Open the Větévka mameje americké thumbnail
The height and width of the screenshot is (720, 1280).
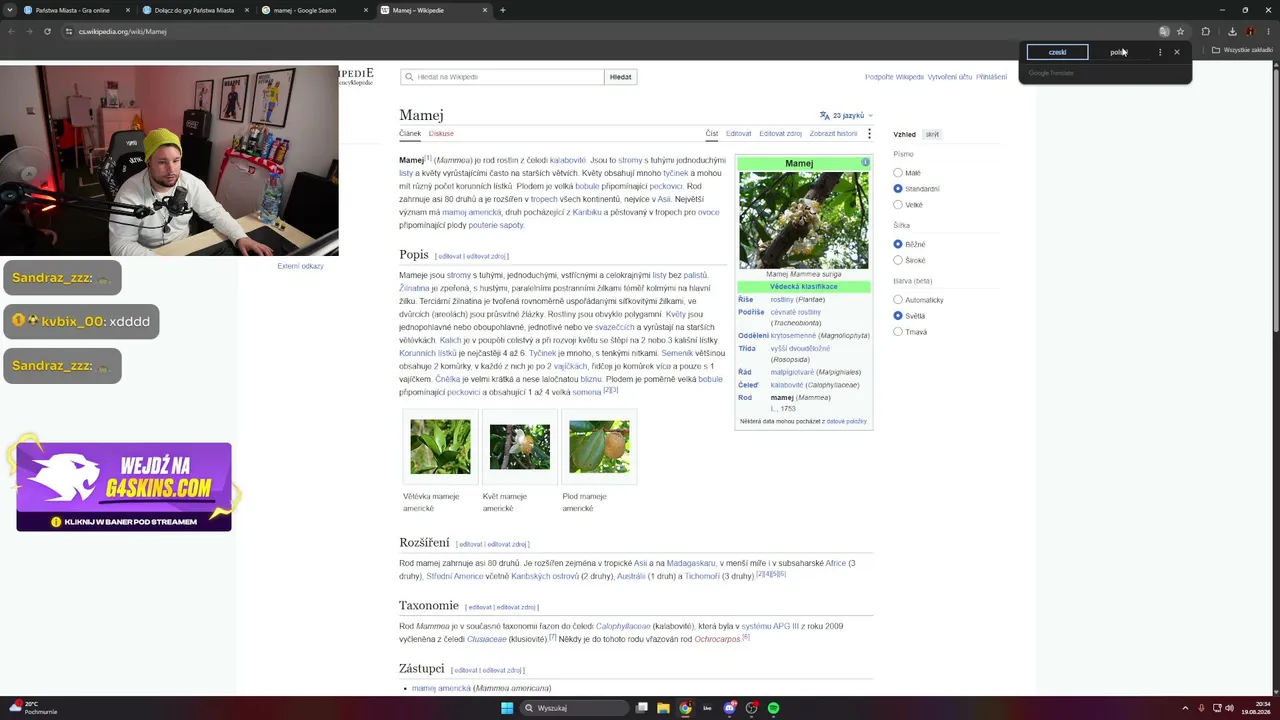440,446
